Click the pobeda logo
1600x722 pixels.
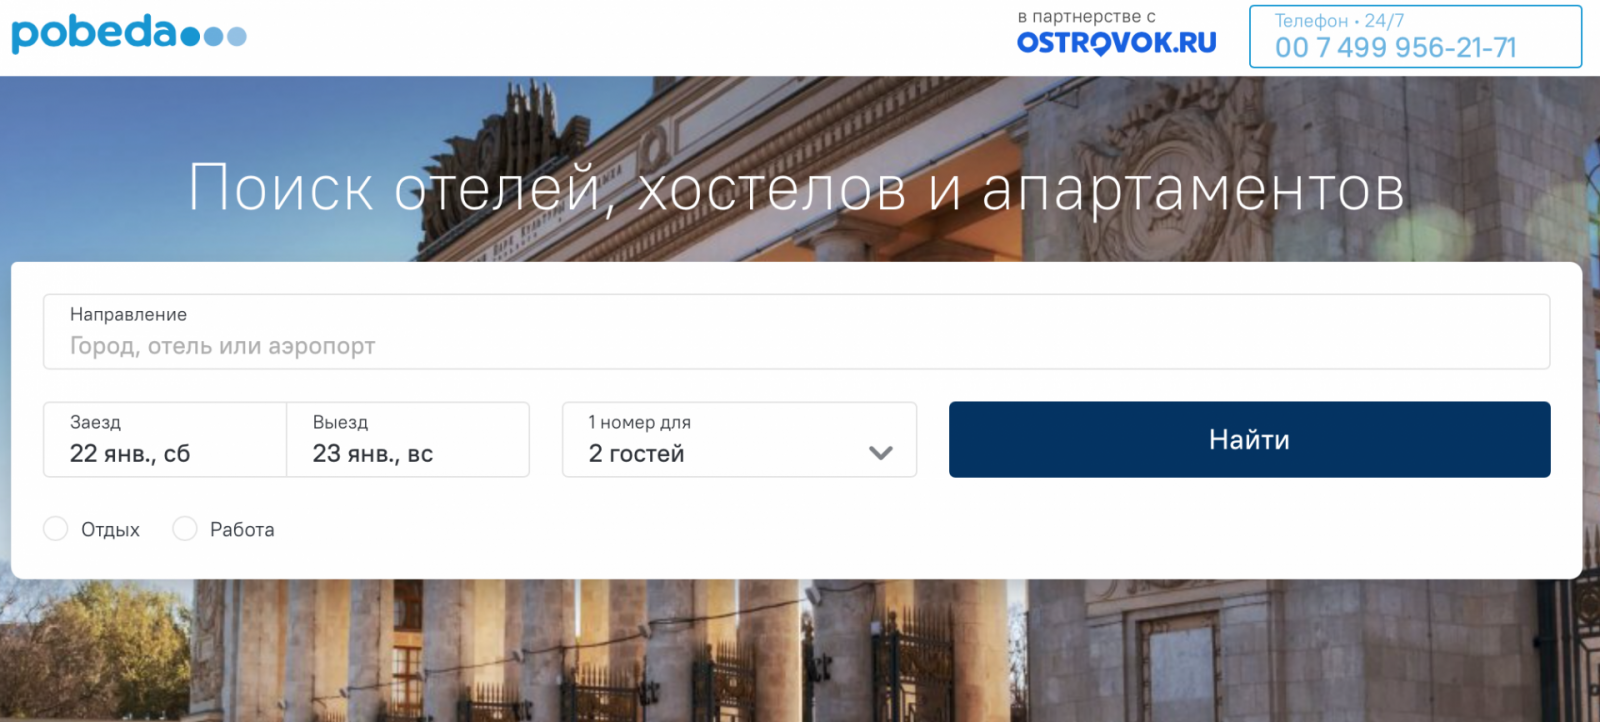pos(128,33)
